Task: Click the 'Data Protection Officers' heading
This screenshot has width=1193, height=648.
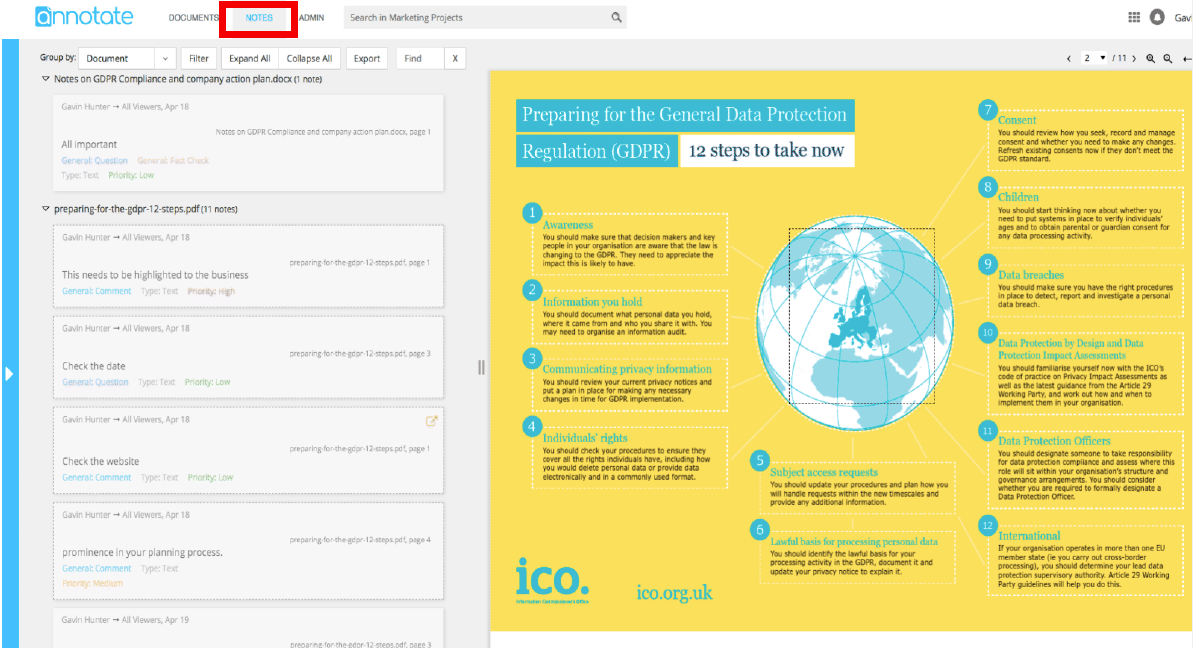Action: tap(1054, 441)
